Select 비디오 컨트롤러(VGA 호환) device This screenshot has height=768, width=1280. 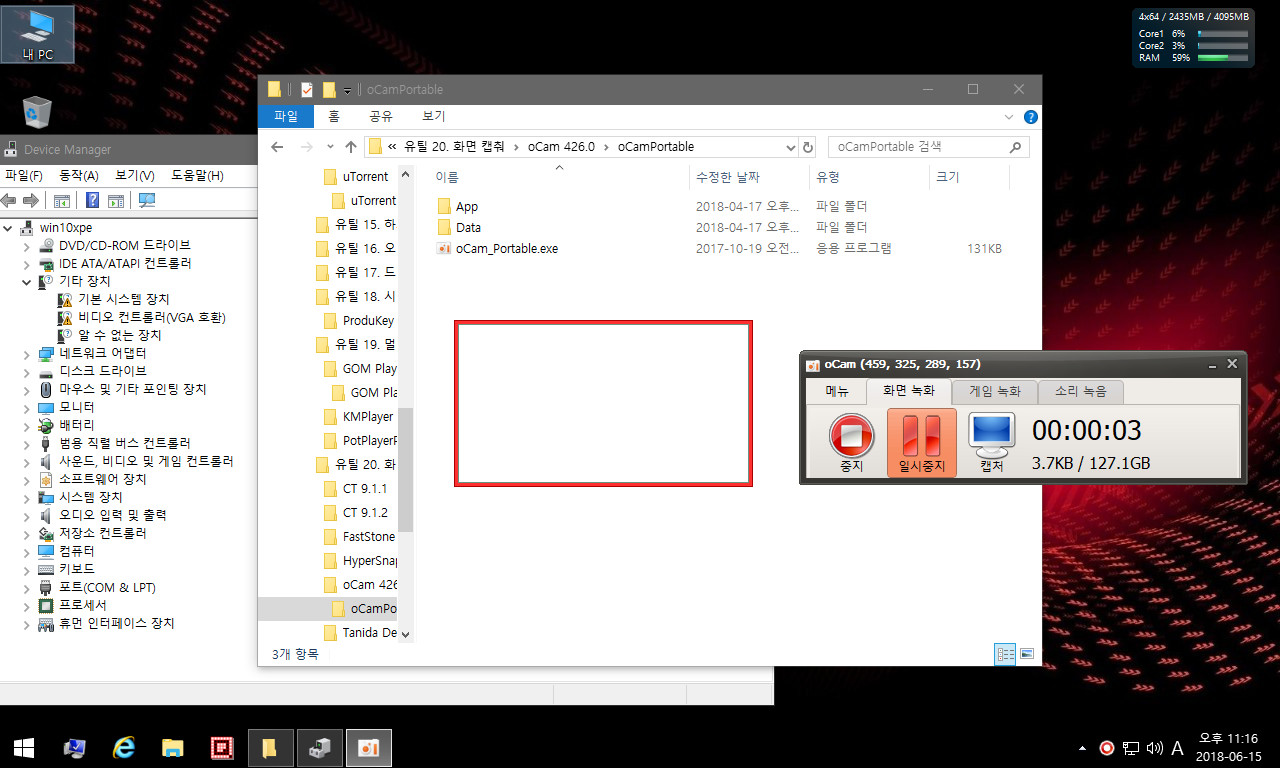coord(151,317)
